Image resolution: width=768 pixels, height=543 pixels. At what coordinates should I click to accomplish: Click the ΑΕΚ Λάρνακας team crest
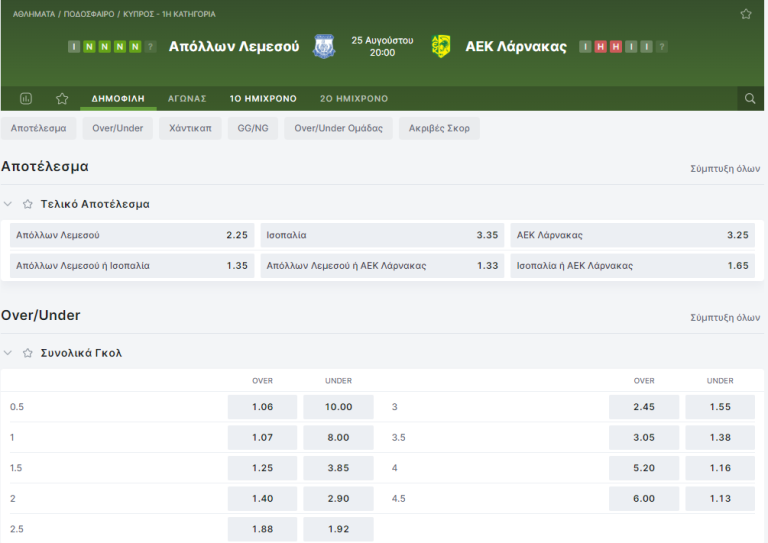pyautogui.click(x=440, y=46)
